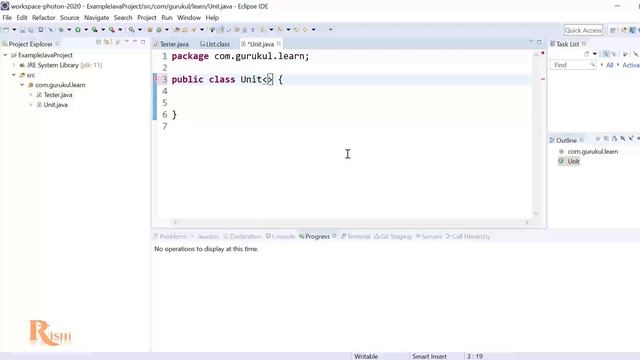Screen dimensions: 640x360
Task: Open the File menu
Action: click(7, 18)
